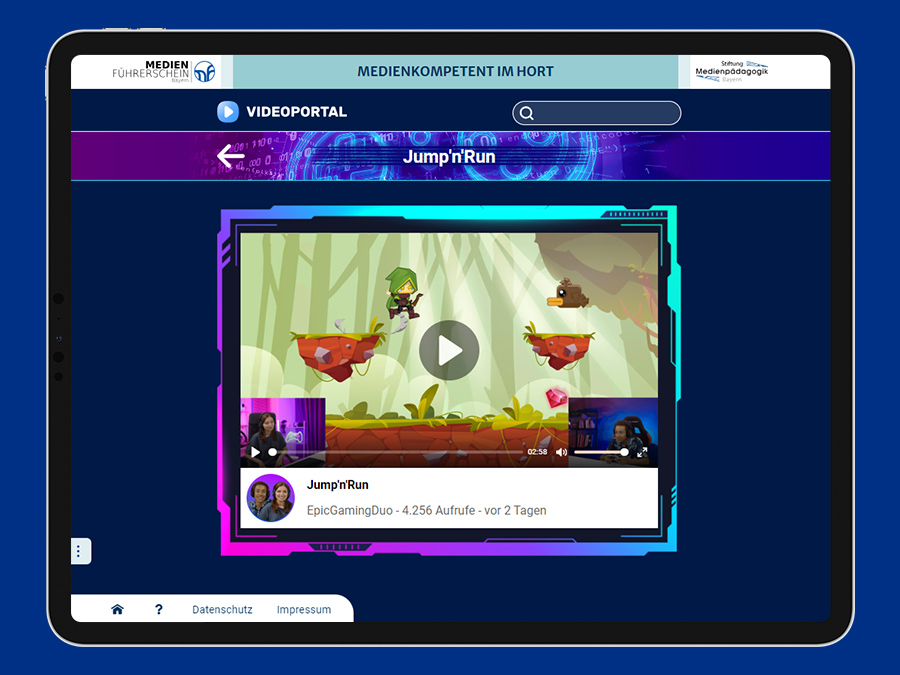Open the Datenschutz link
900x675 pixels.
(x=222, y=610)
